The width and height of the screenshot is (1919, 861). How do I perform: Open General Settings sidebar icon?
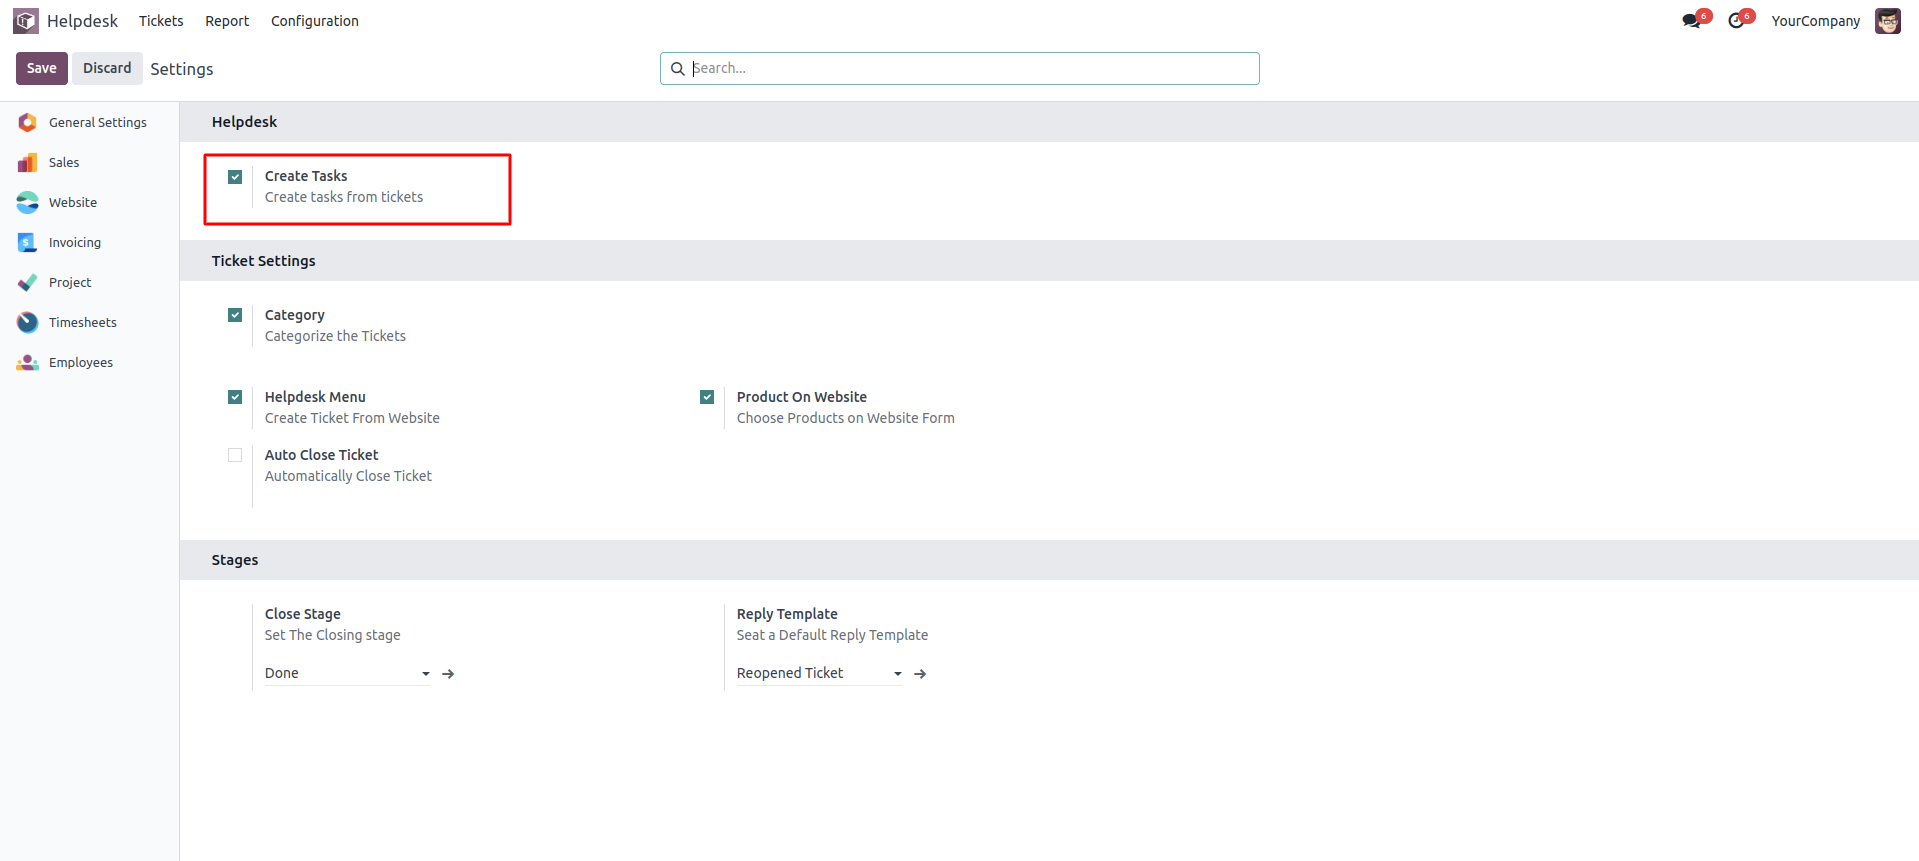click(28, 123)
